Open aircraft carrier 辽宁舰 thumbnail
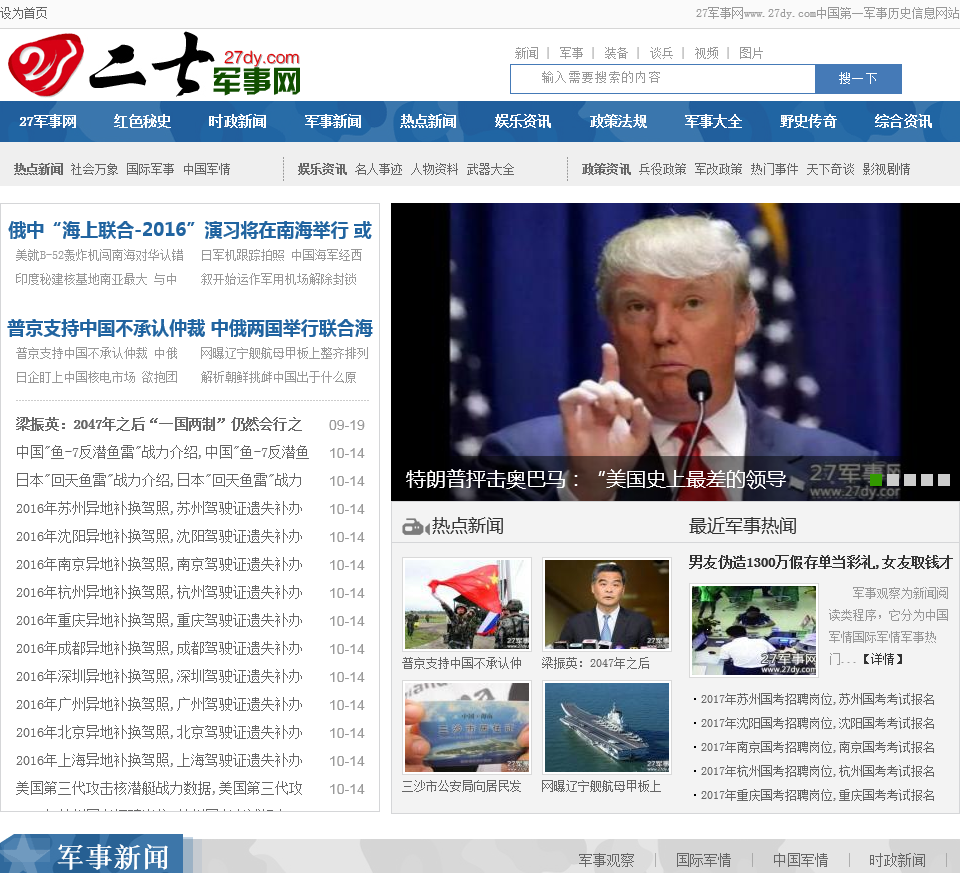 pos(607,727)
